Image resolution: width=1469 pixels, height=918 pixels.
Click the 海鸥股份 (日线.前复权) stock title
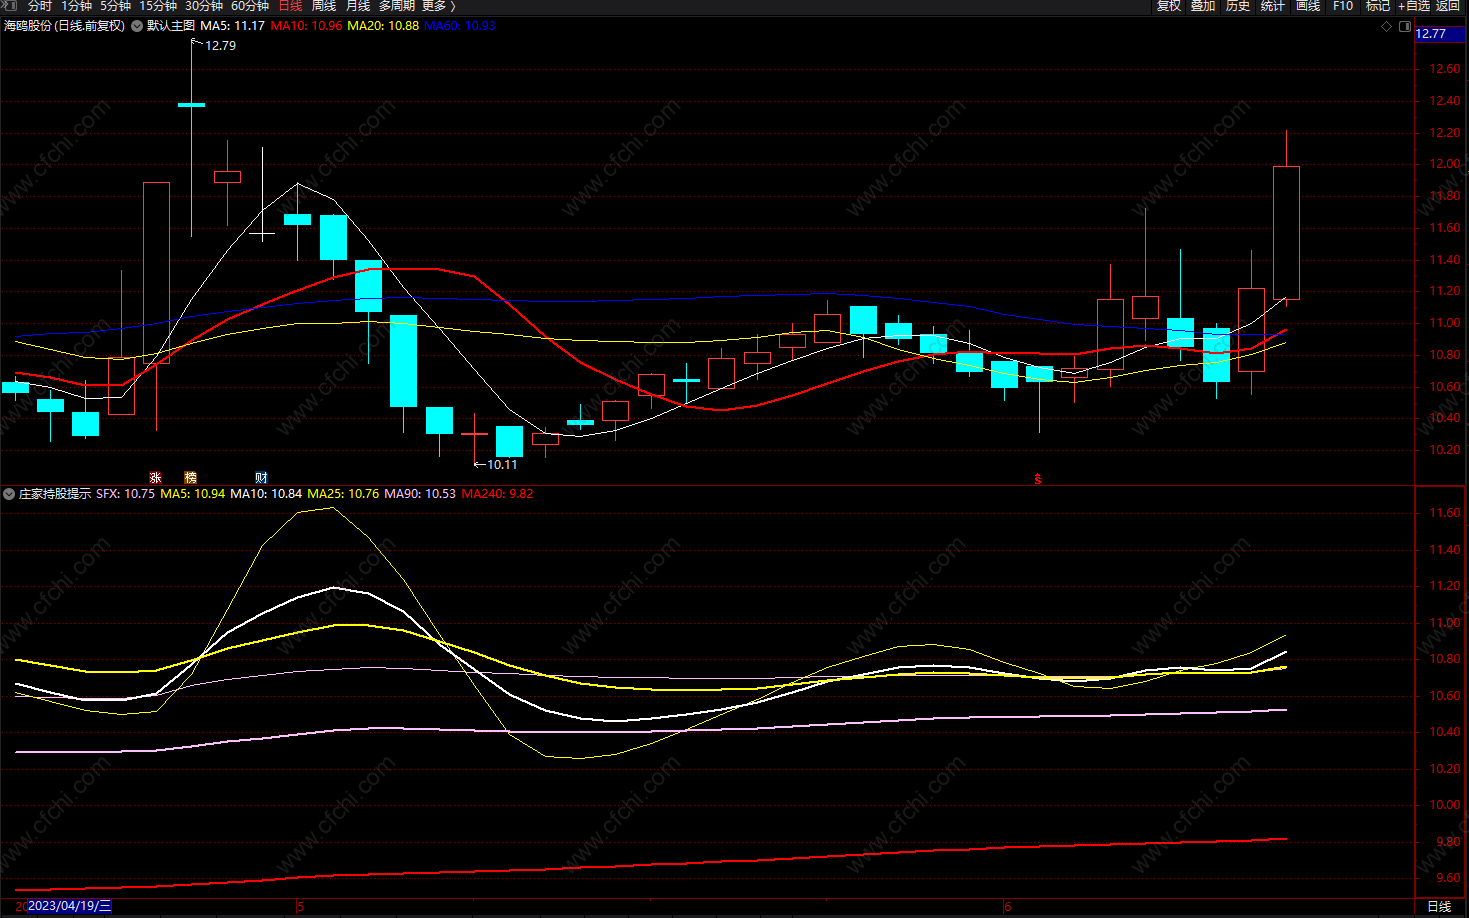pos(64,26)
